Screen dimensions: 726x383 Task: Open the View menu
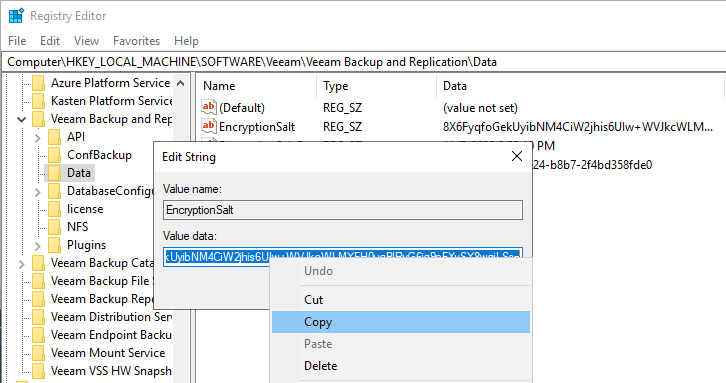point(87,41)
